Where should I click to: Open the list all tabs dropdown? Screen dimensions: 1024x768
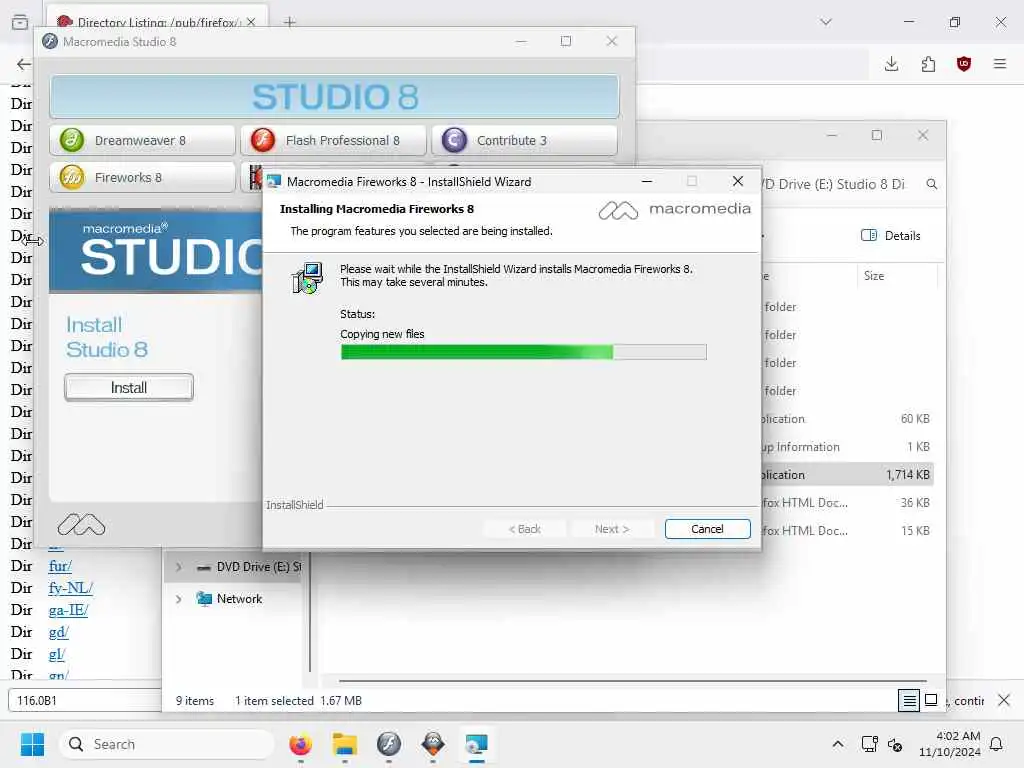(x=826, y=22)
